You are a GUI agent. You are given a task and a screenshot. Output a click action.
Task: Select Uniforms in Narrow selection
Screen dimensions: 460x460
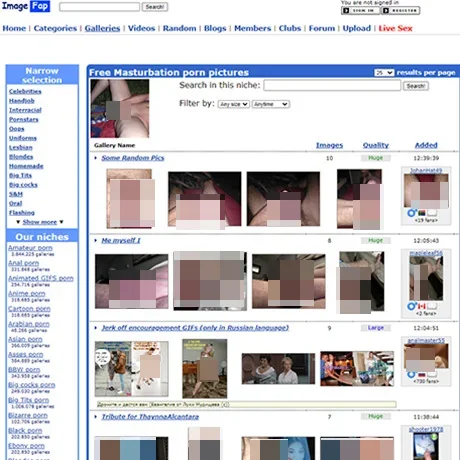(x=23, y=138)
